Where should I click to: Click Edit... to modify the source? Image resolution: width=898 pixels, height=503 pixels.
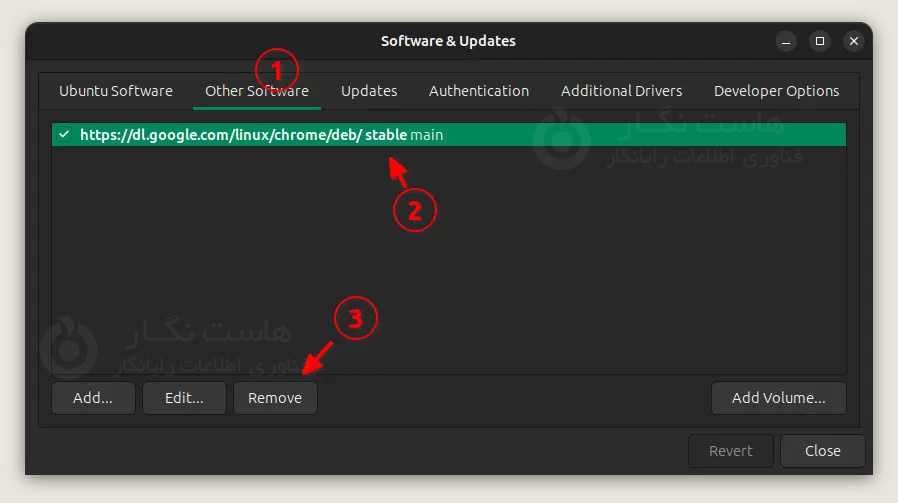click(x=184, y=398)
